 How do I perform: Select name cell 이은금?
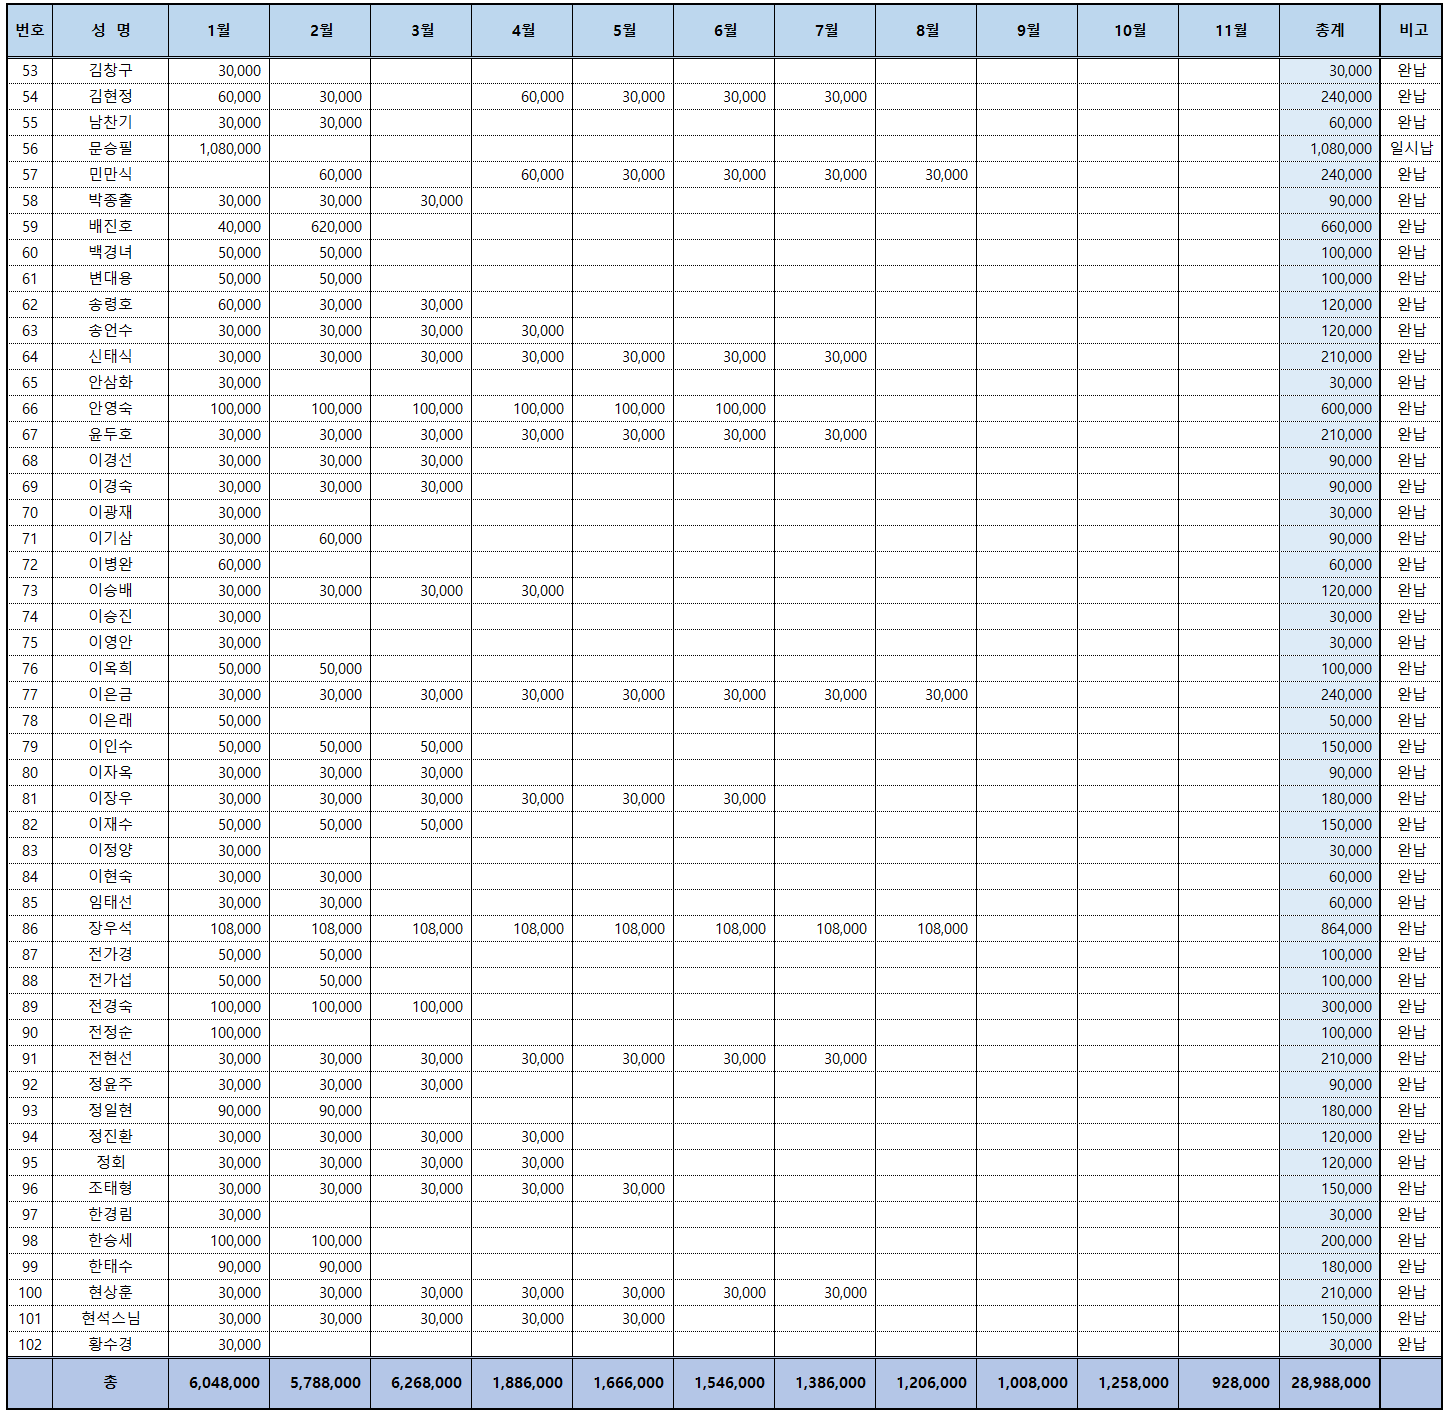coord(111,695)
